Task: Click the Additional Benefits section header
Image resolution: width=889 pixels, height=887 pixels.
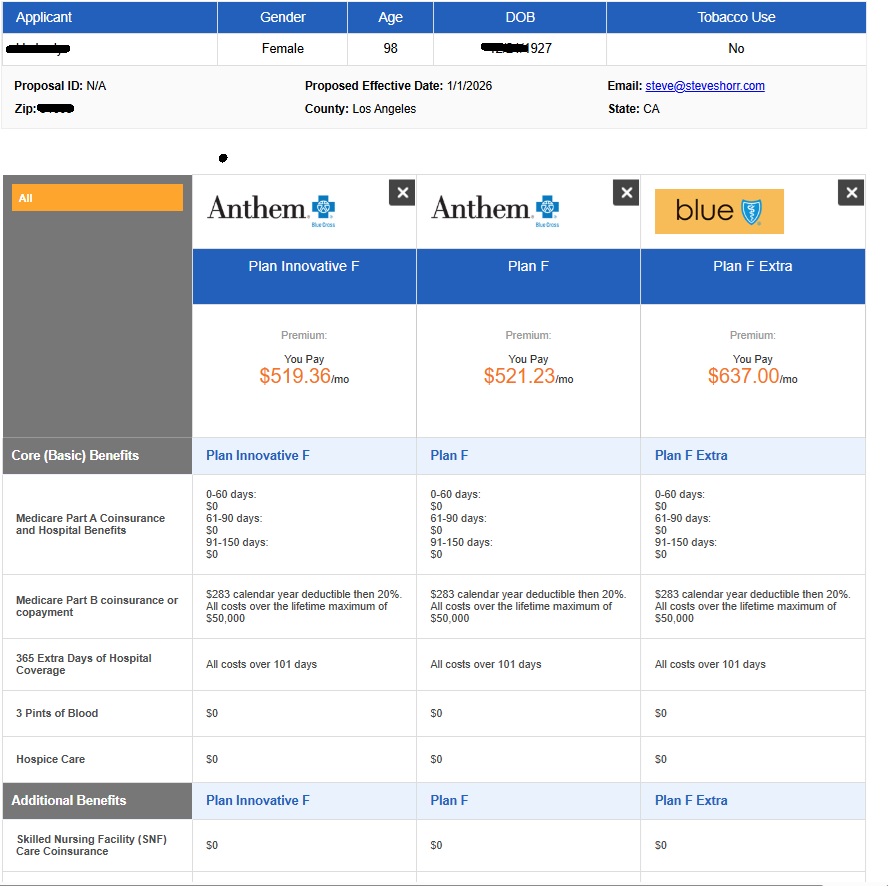Action: (x=69, y=801)
